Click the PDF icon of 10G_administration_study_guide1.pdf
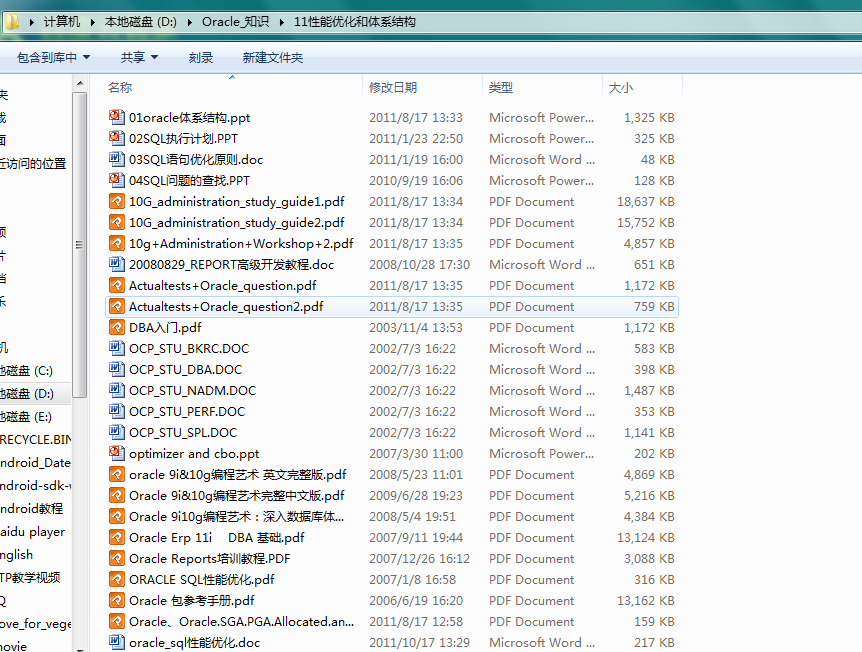 point(117,201)
